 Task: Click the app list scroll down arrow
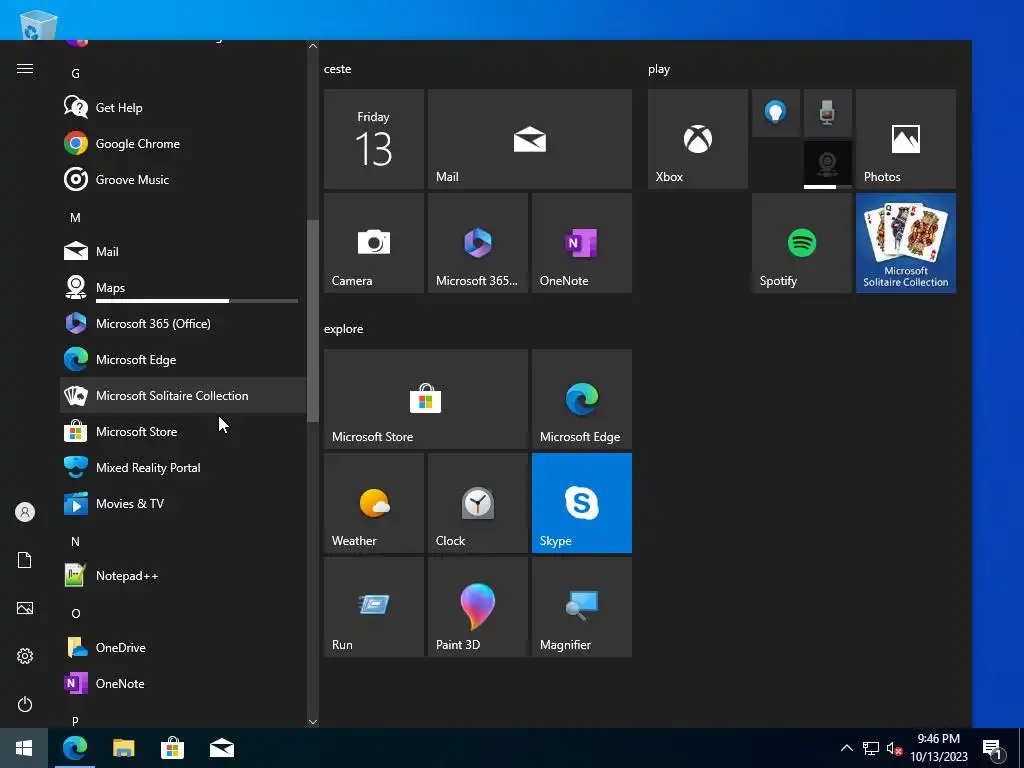pyautogui.click(x=313, y=722)
